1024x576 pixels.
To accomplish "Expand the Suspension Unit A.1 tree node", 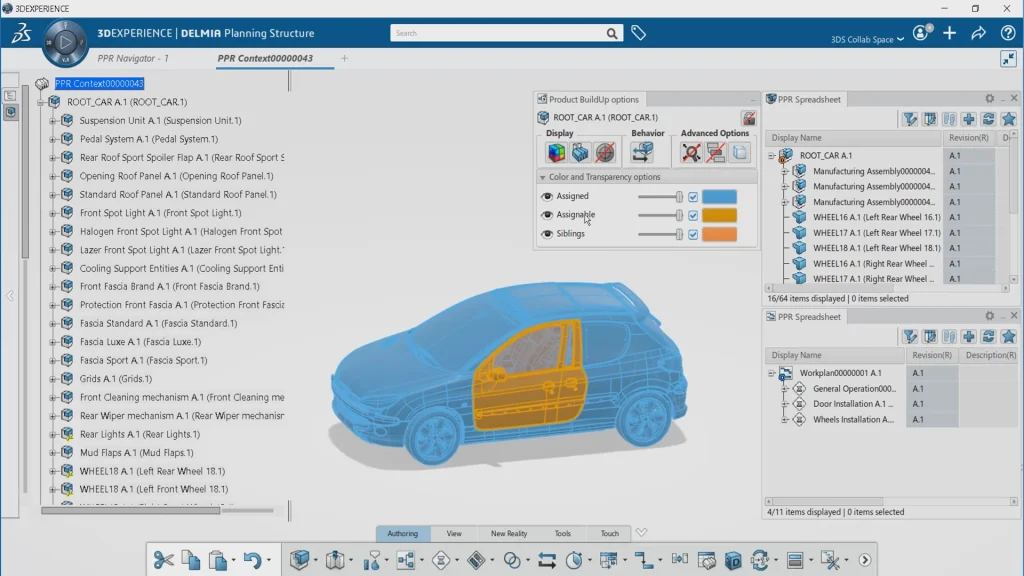I will point(53,121).
